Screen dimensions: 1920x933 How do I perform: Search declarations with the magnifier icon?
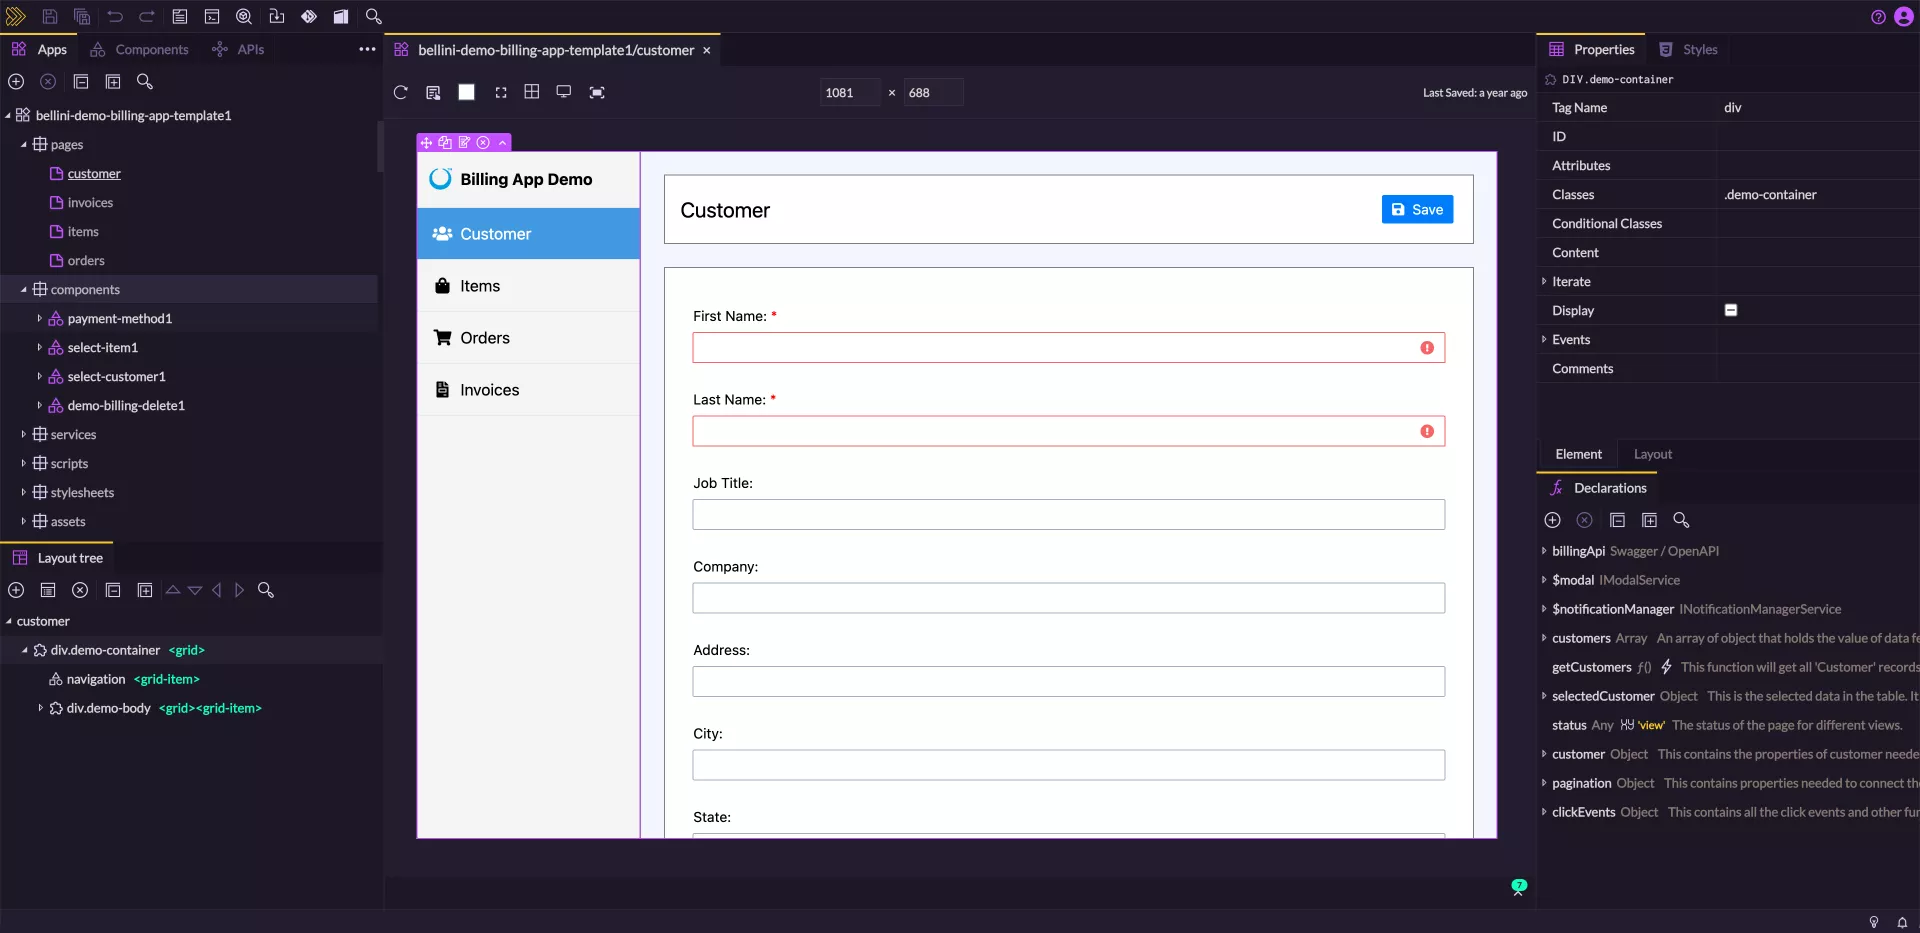(1681, 520)
